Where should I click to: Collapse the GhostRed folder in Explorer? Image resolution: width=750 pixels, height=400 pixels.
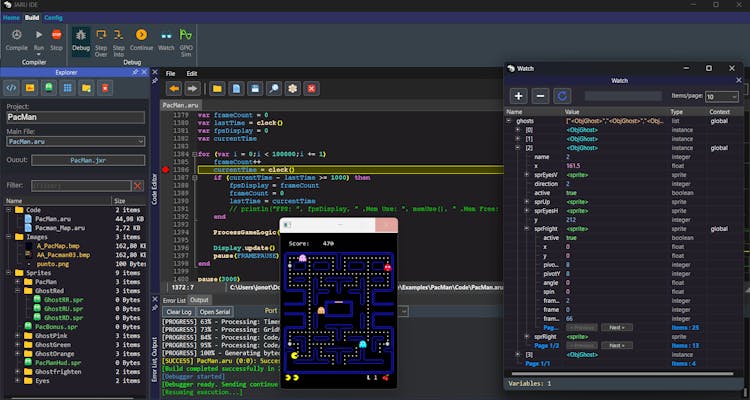[18, 290]
